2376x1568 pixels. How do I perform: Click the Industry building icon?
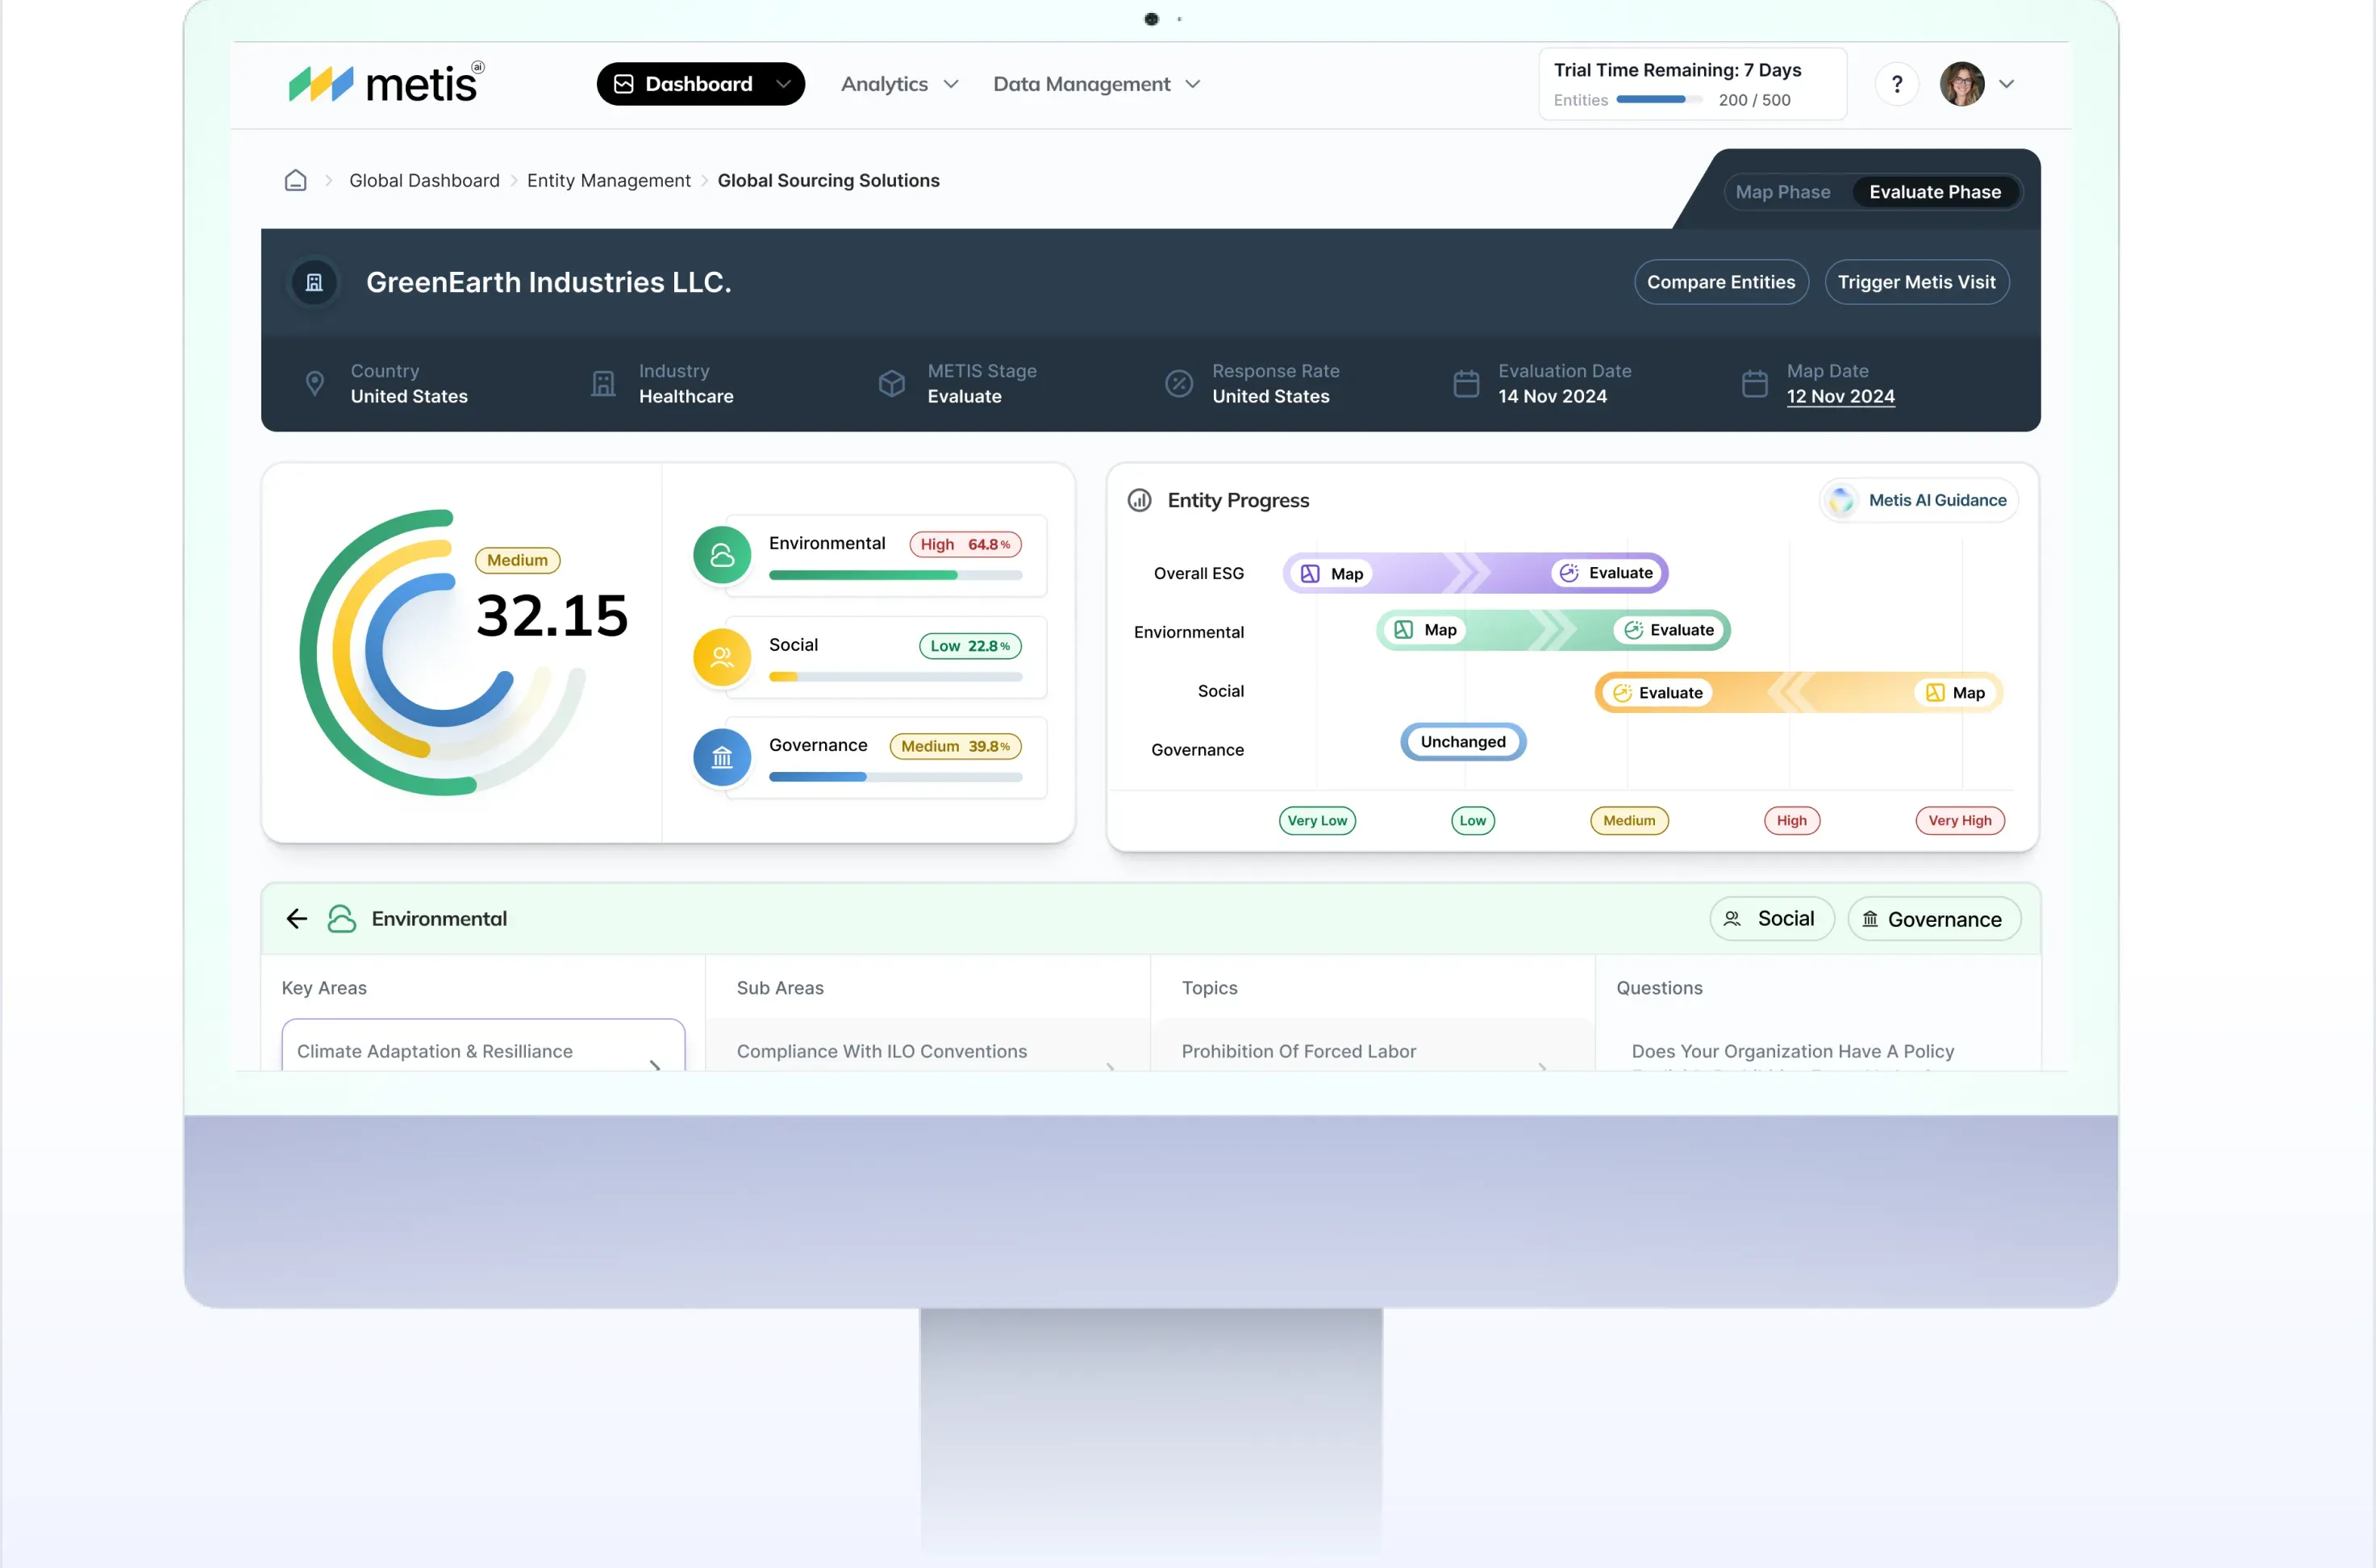coord(603,383)
